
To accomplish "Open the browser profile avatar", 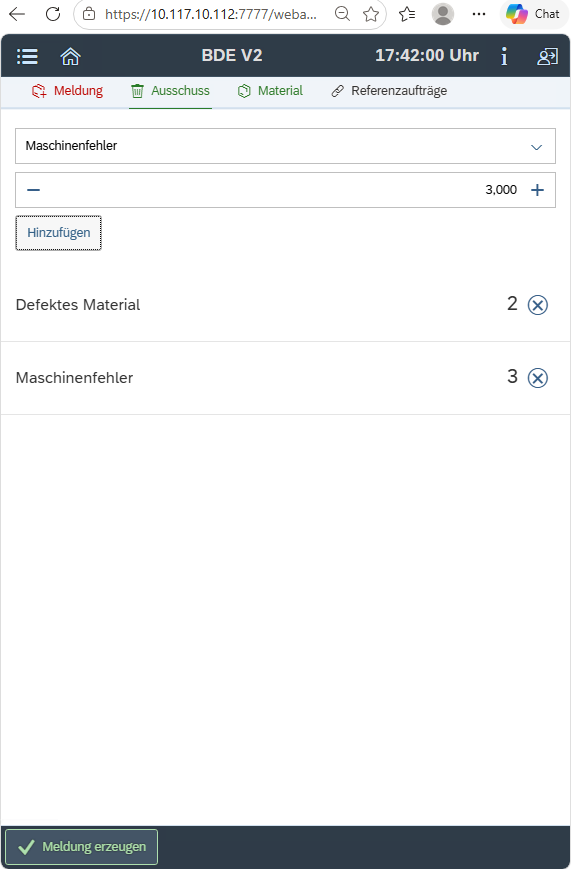I will coord(442,14).
